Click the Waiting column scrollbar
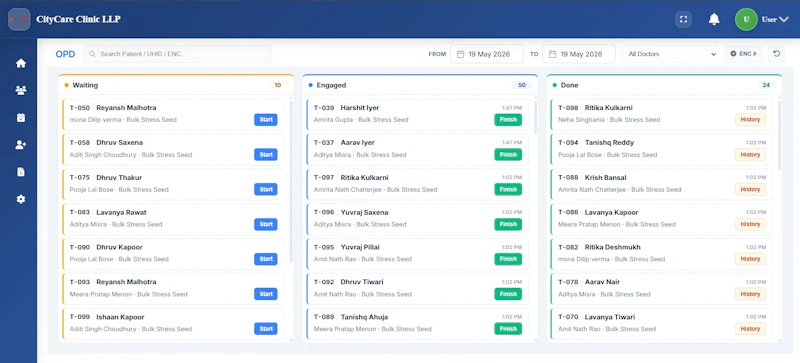Screen dimensions: 800x363 point(291,181)
